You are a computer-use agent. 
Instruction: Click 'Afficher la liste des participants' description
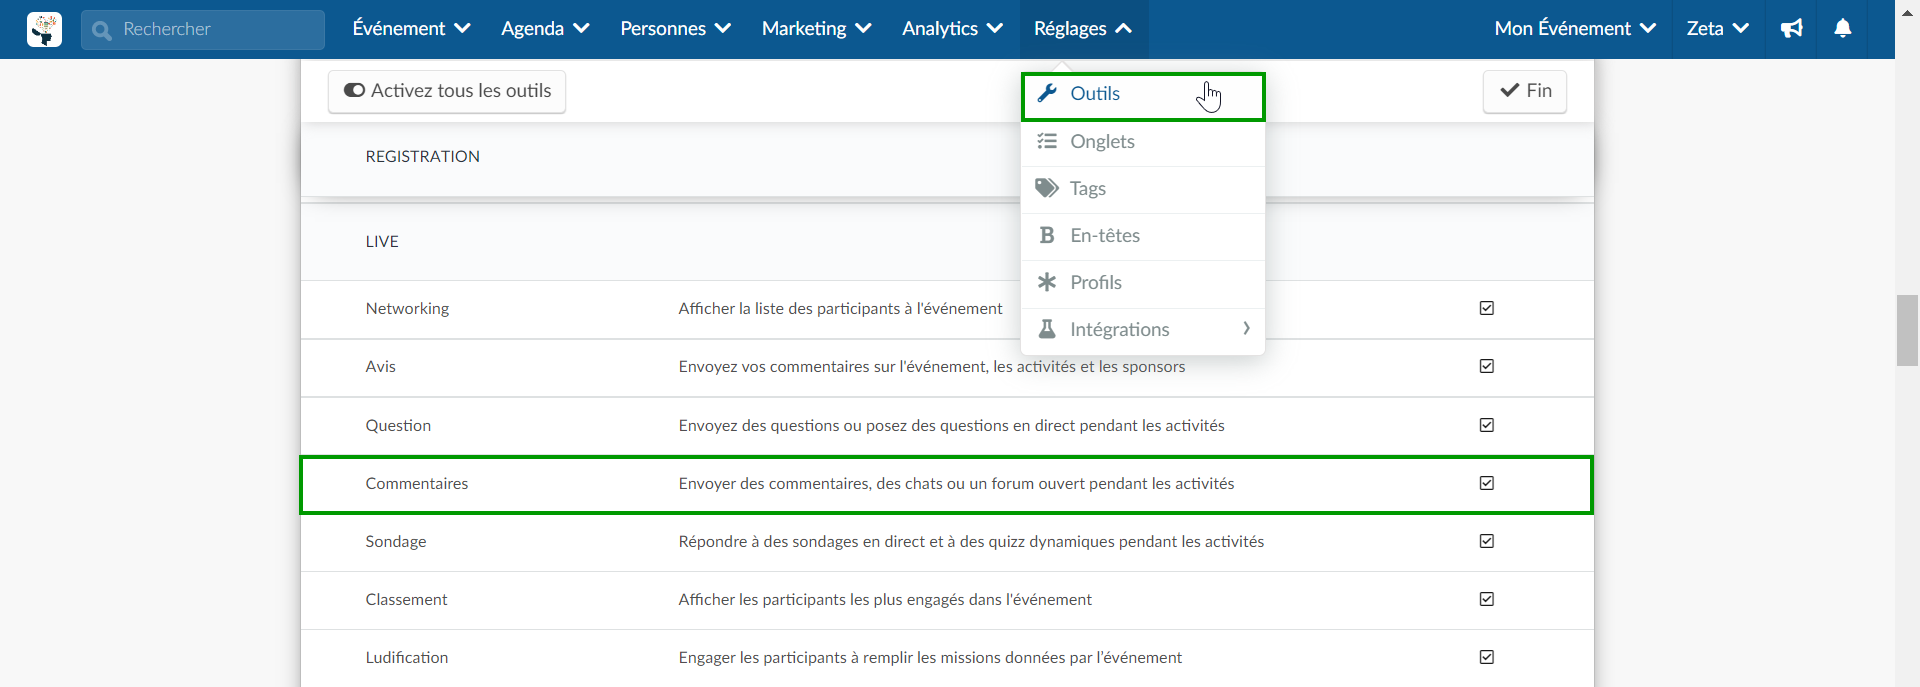pyautogui.click(x=840, y=308)
